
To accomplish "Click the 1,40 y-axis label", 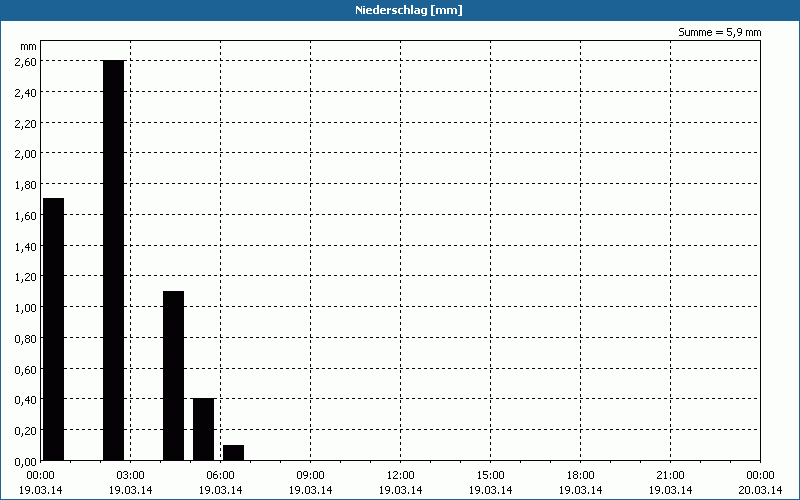I will (26, 246).
